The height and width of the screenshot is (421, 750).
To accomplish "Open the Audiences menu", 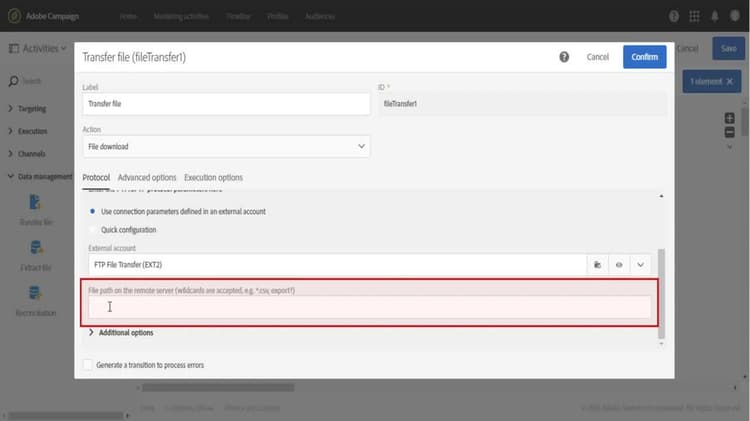I will tap(320, 16).
